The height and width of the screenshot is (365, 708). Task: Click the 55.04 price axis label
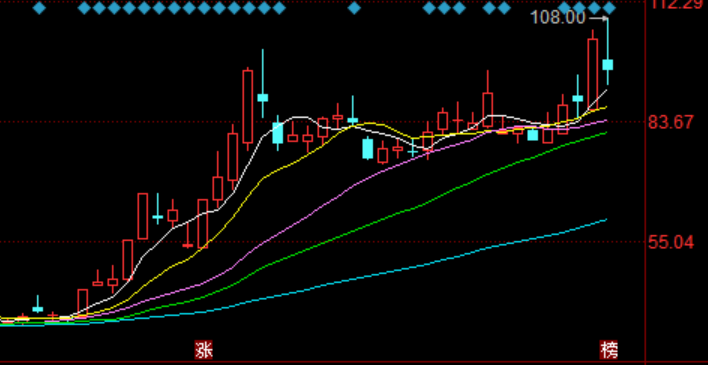[x=671, y=243]
